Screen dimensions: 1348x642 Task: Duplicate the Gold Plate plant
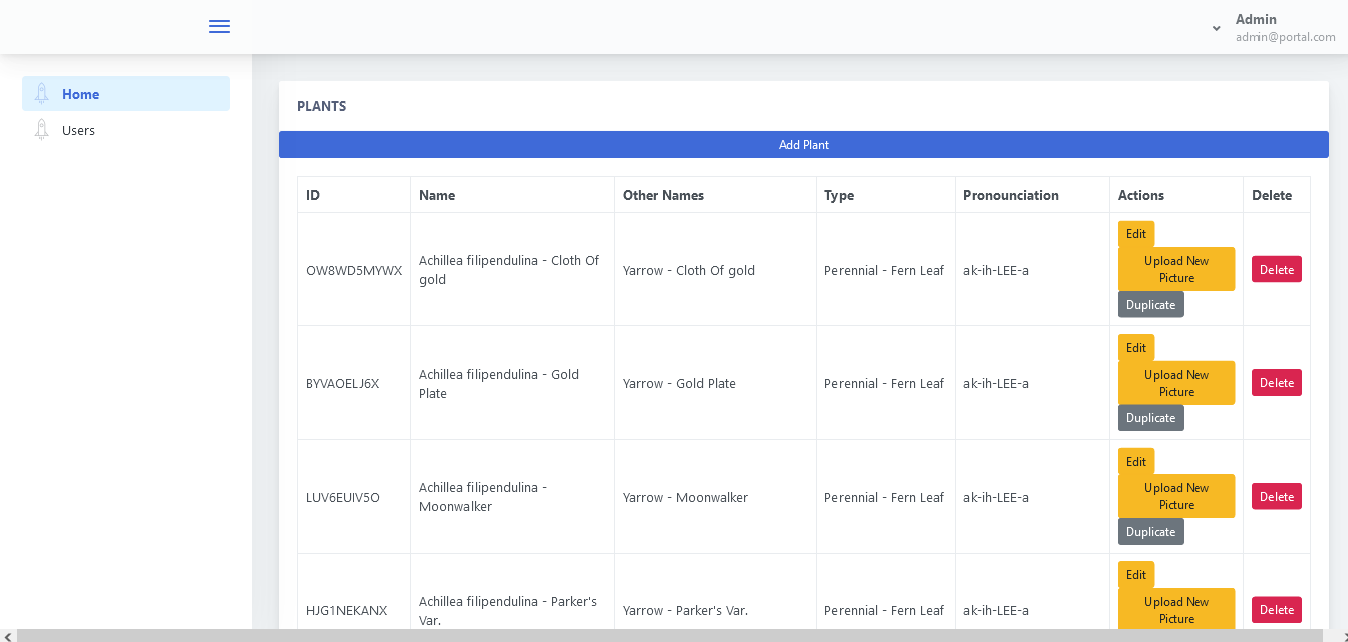(1150, 418)
